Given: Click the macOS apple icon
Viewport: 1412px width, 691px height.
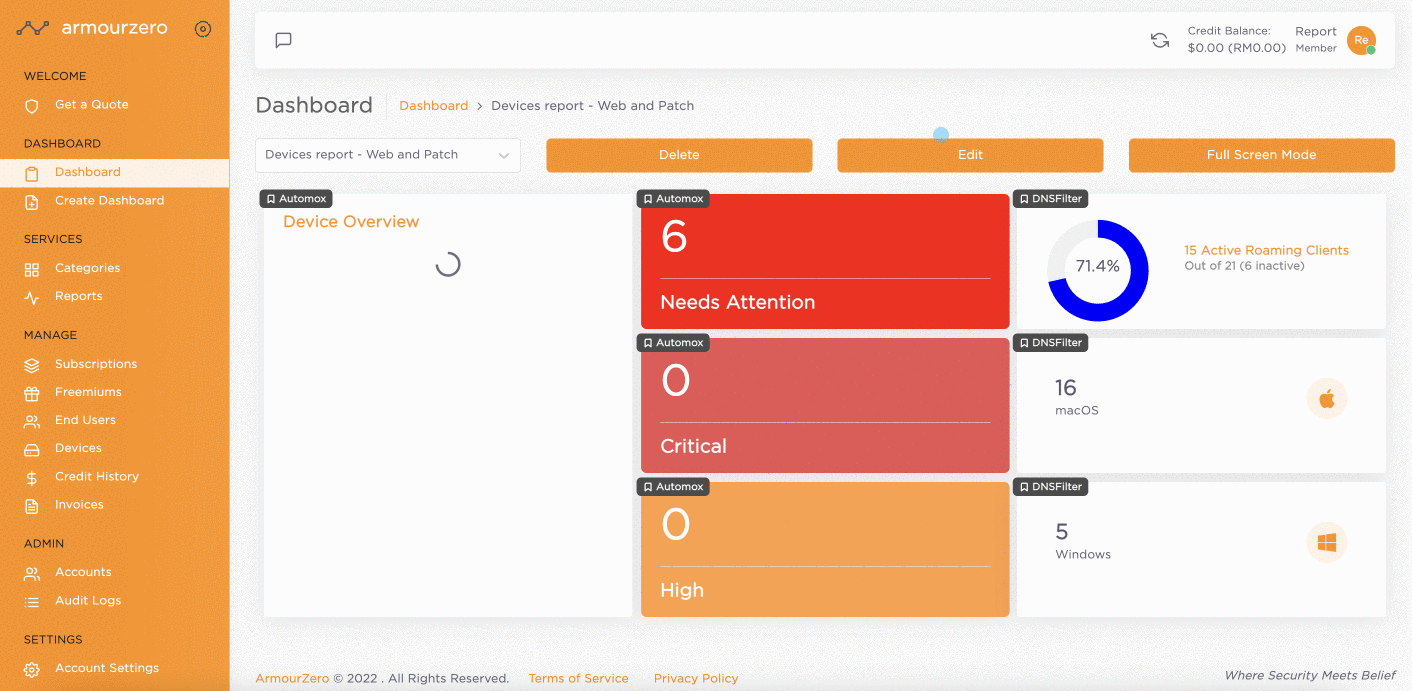Looking at the screenshot, I should (x=1327, y=399).
